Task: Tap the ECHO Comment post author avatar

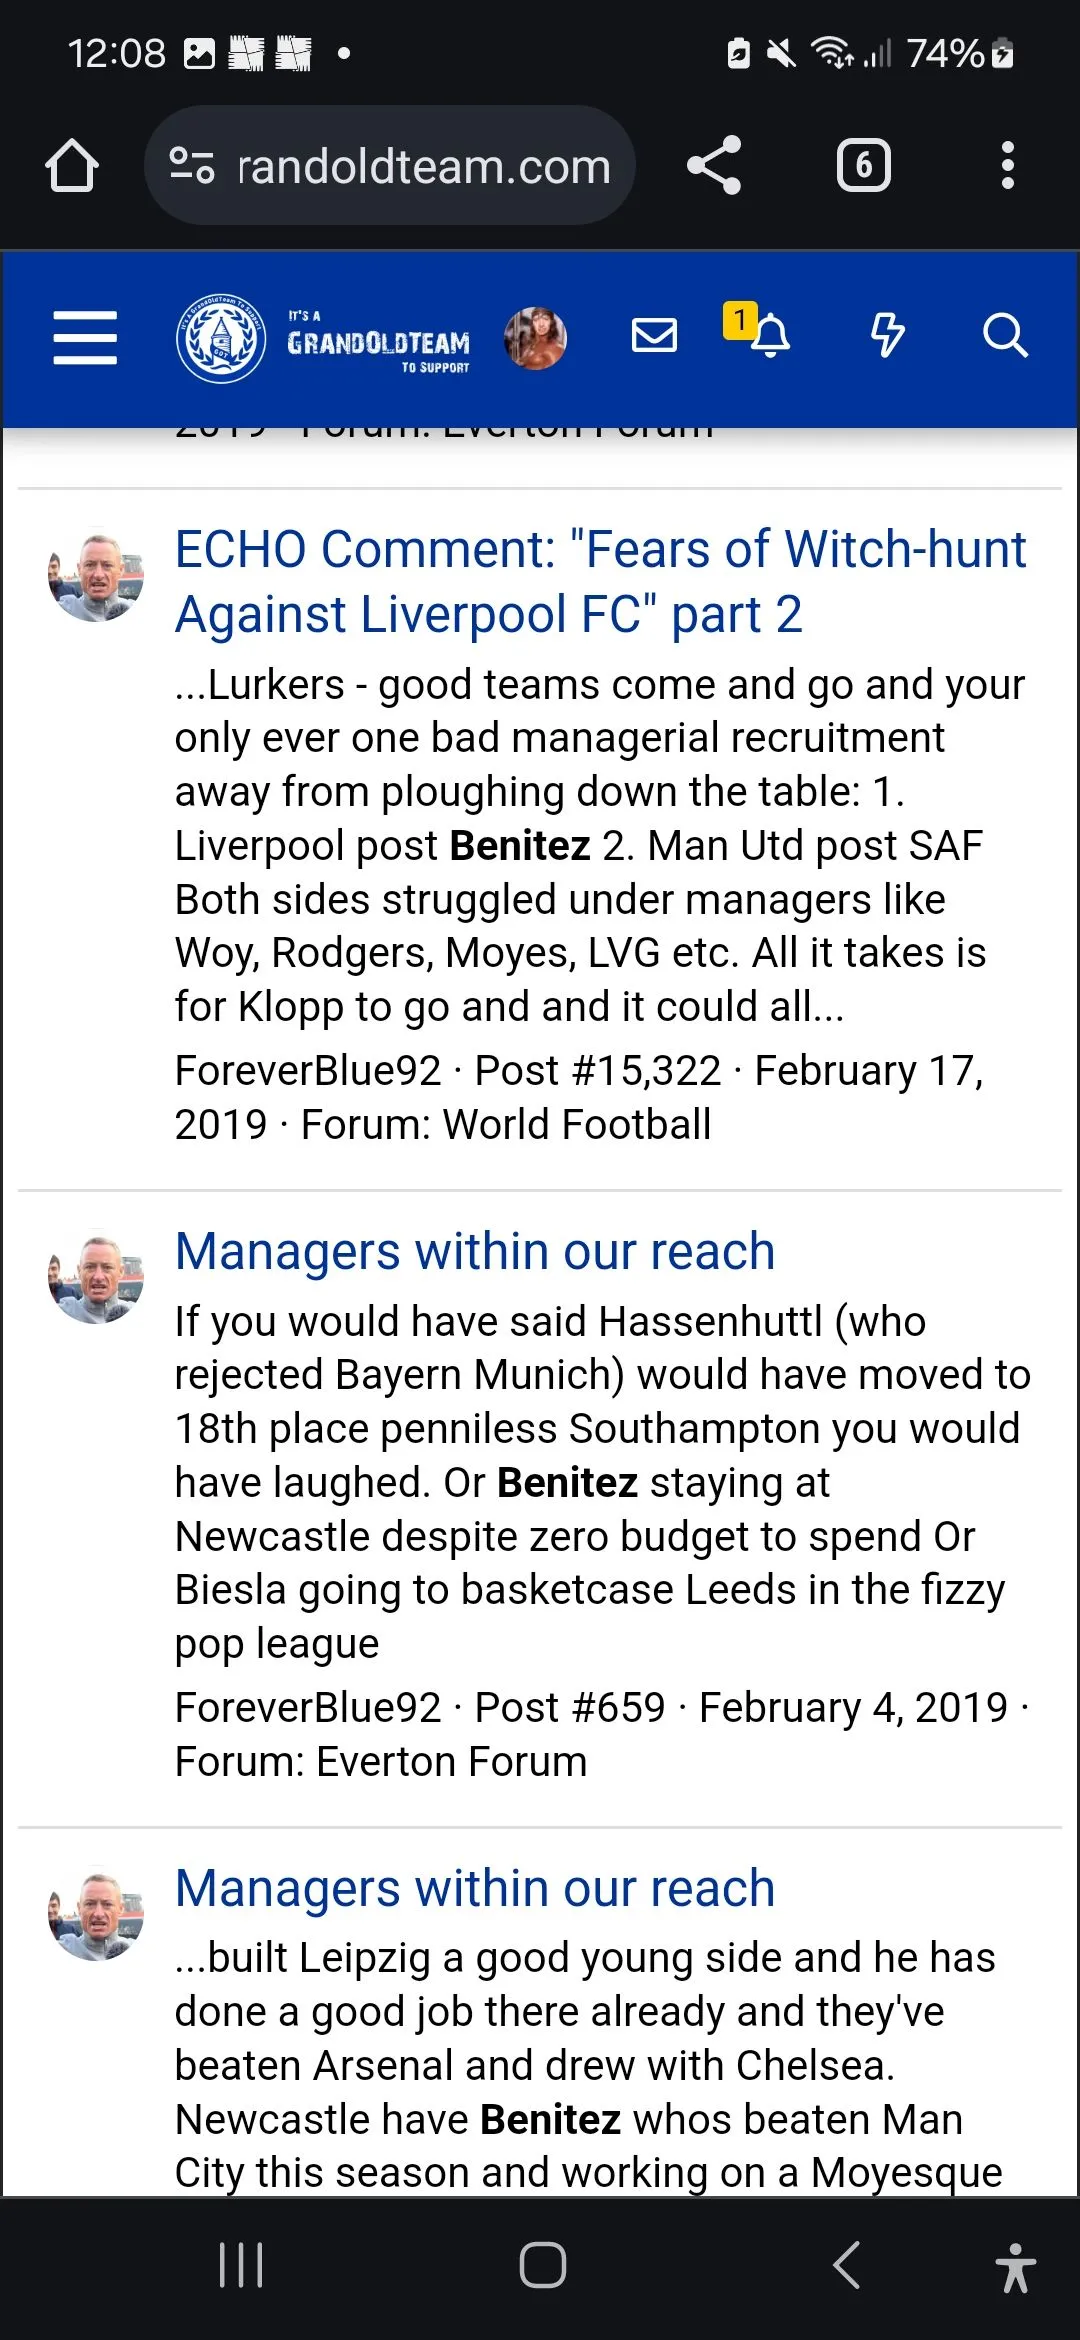Action: (x=96, y=575)
